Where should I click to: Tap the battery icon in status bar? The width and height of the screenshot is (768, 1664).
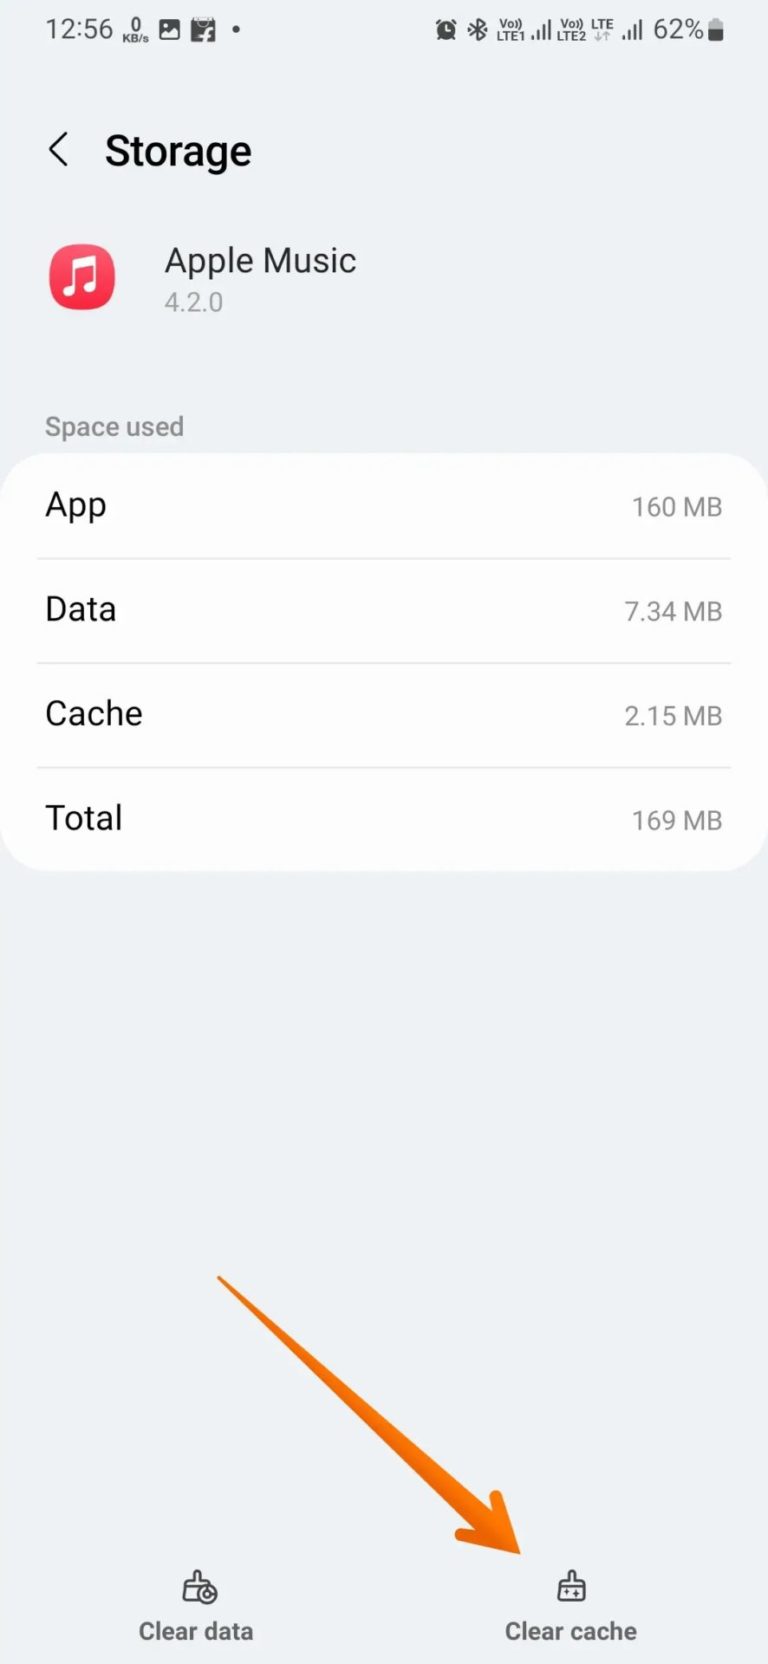pyautogui.click(x=715, y=30)
